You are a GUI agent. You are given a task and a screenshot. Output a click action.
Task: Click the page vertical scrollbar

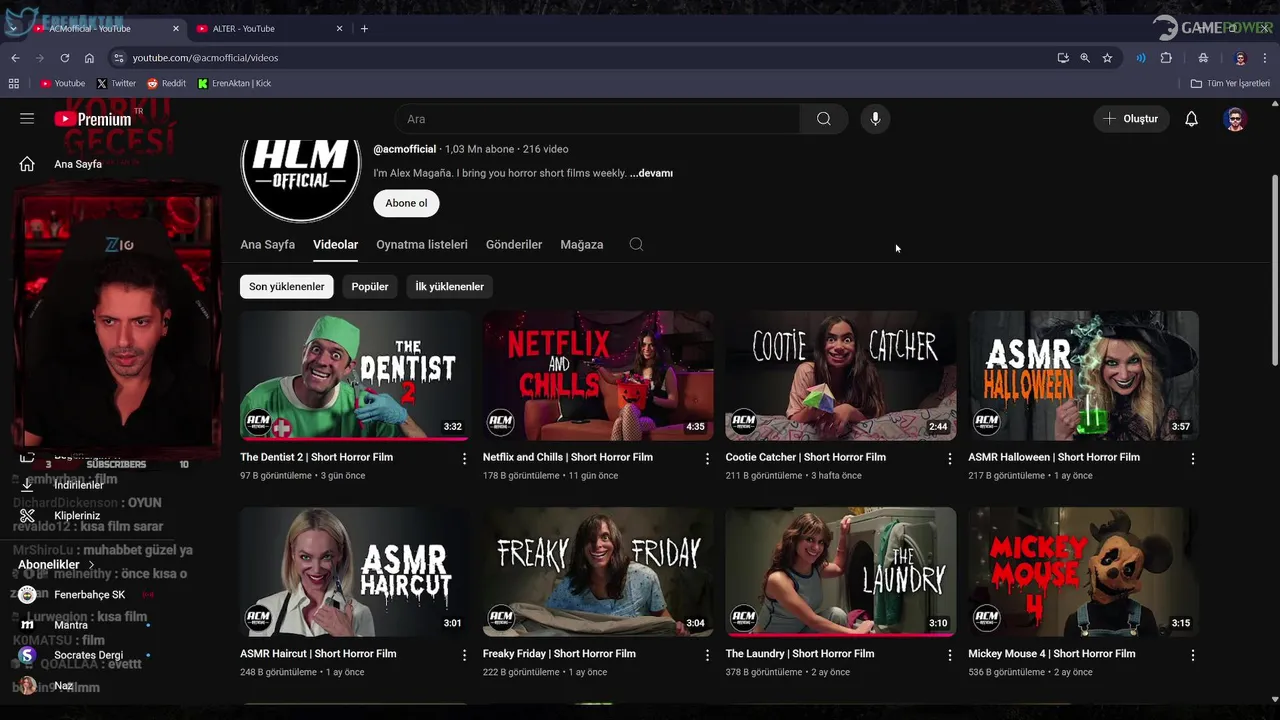click(1274, 270)
